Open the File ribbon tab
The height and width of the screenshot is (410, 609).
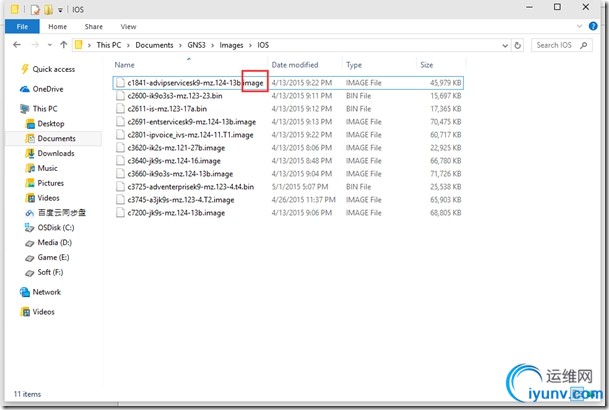[22, 26]
